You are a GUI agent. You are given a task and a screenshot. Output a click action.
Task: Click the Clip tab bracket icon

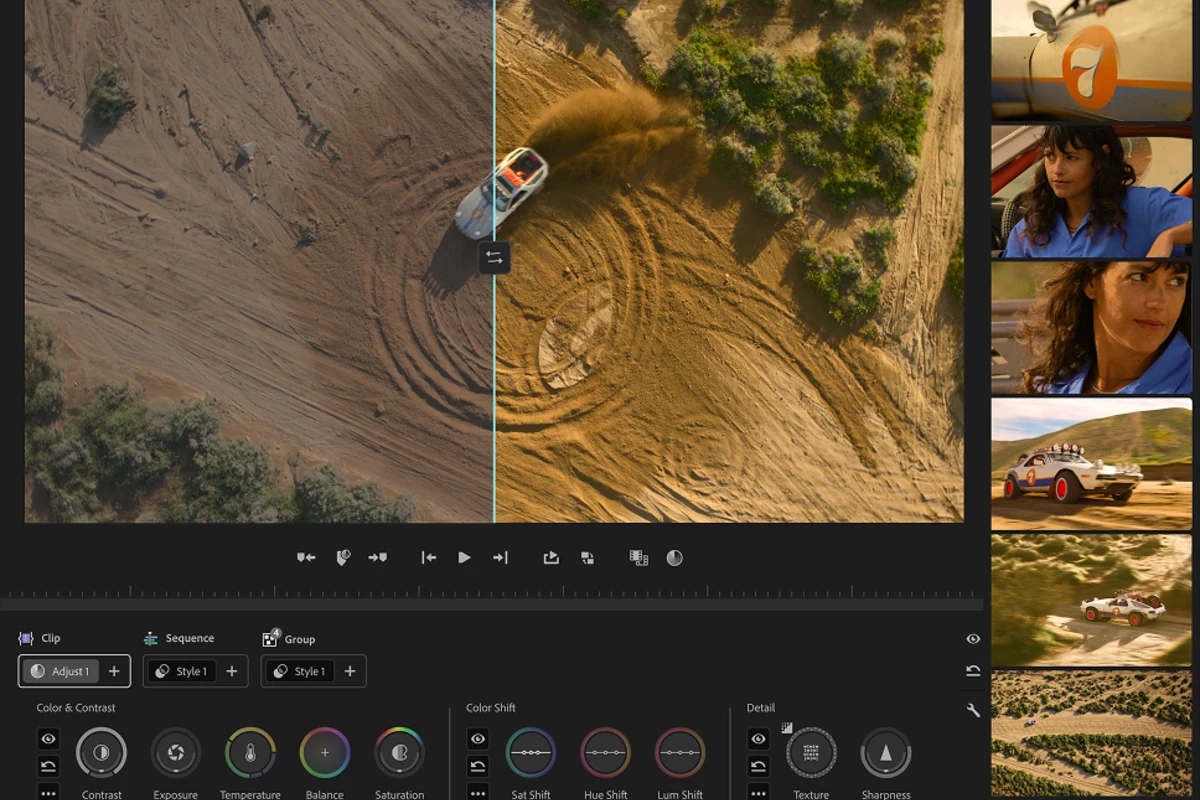(26, 638)
